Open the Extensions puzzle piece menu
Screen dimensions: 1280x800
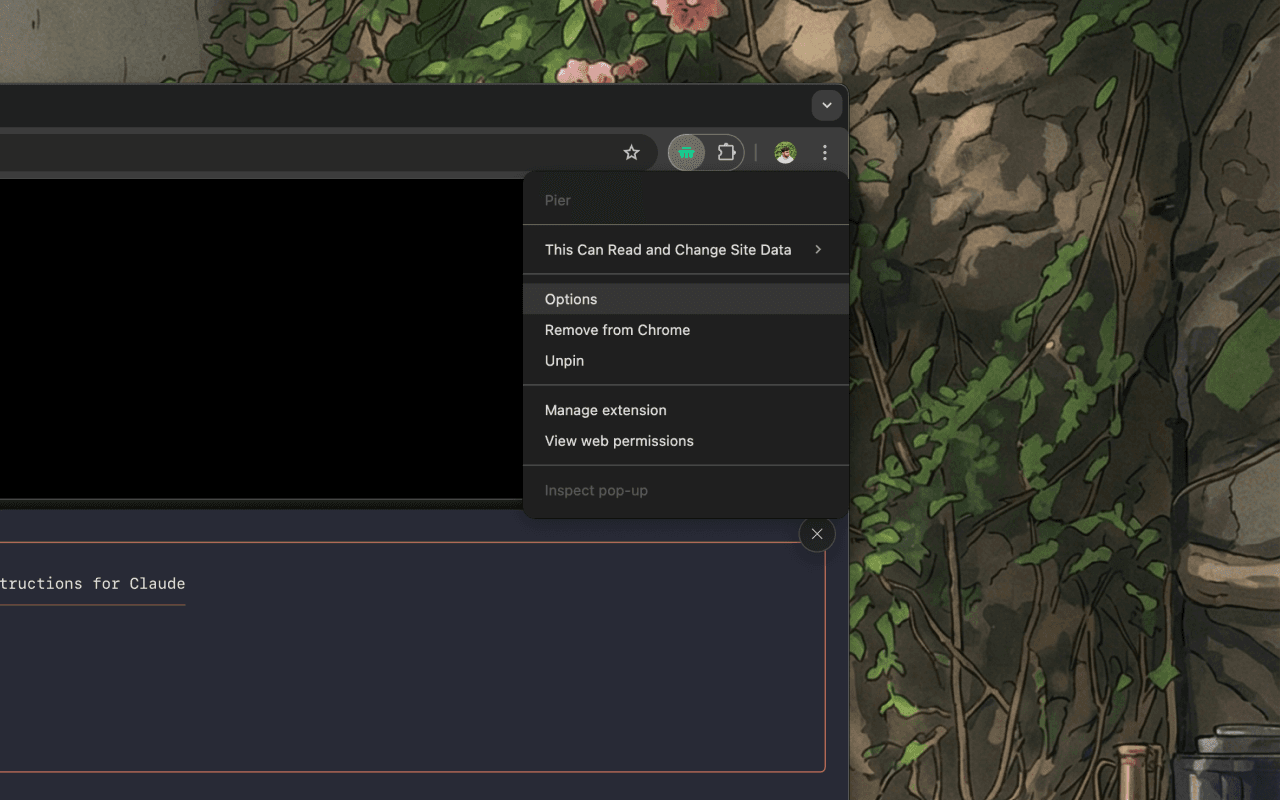[726, 152]
